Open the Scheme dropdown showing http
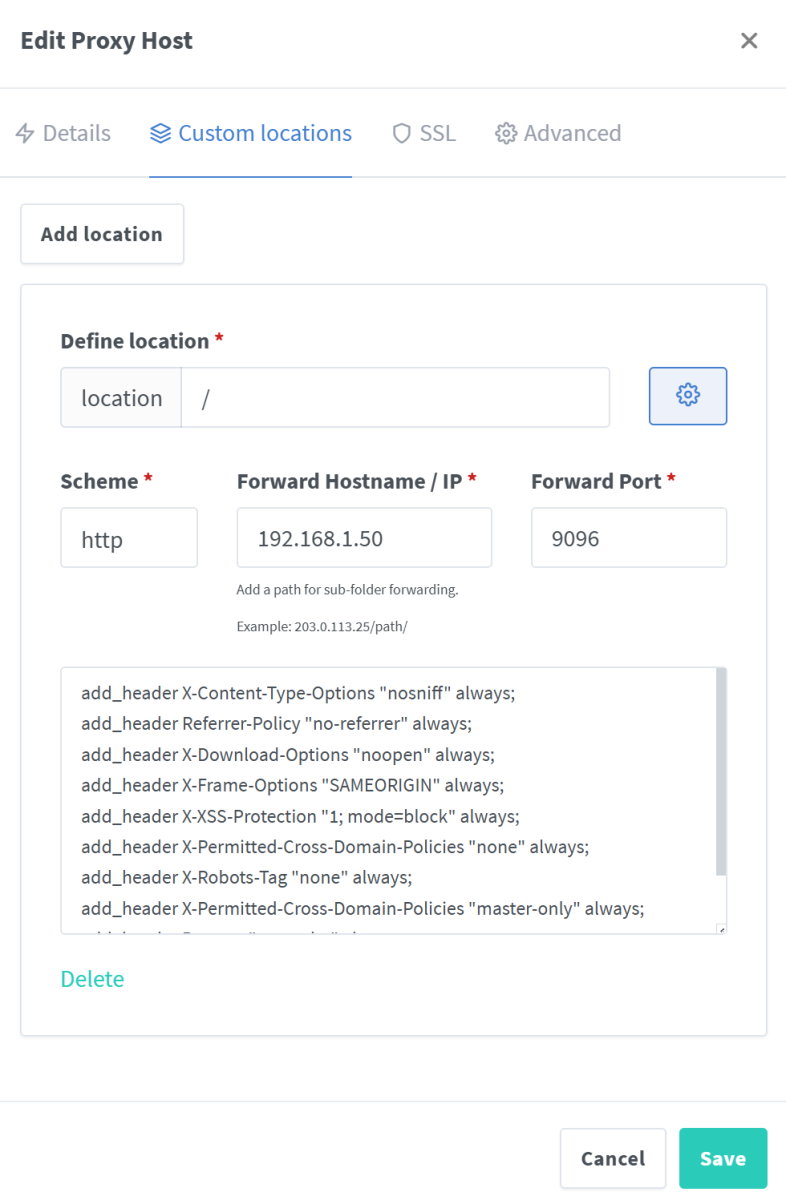The height and width of the screenshot is (1200, 786). click(x=129, y=538)
